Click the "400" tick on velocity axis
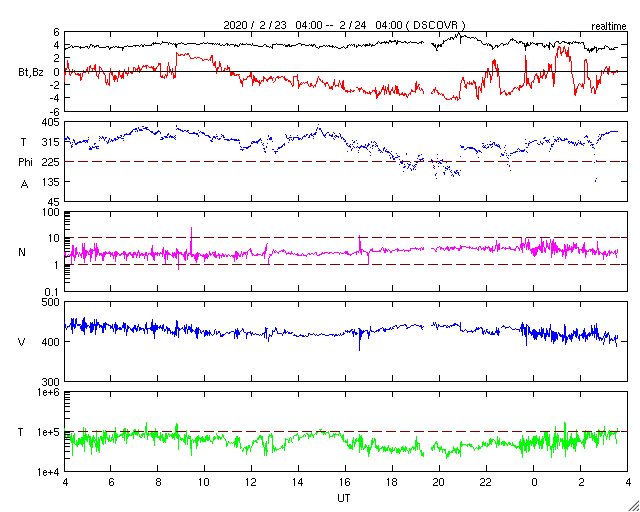 click(x=52, y=342)
